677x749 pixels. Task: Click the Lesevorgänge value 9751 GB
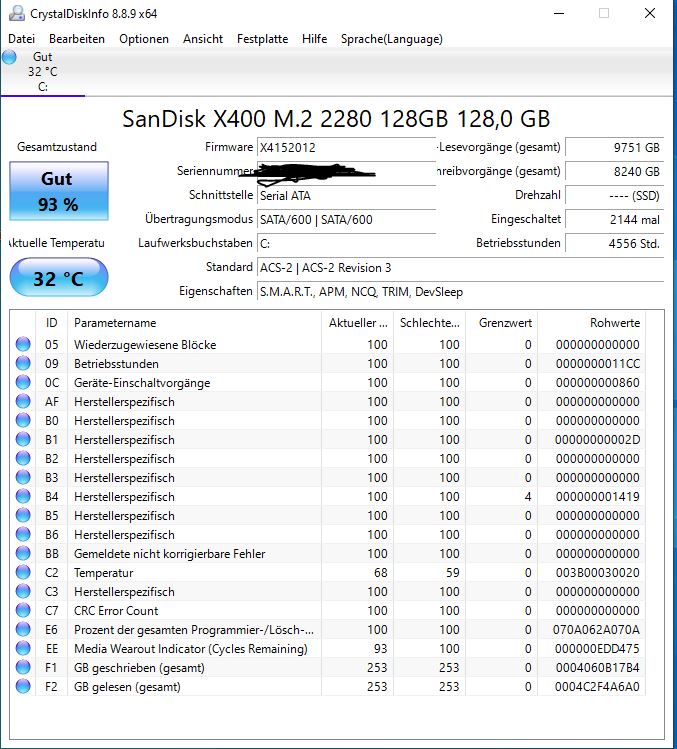point(614,148)
